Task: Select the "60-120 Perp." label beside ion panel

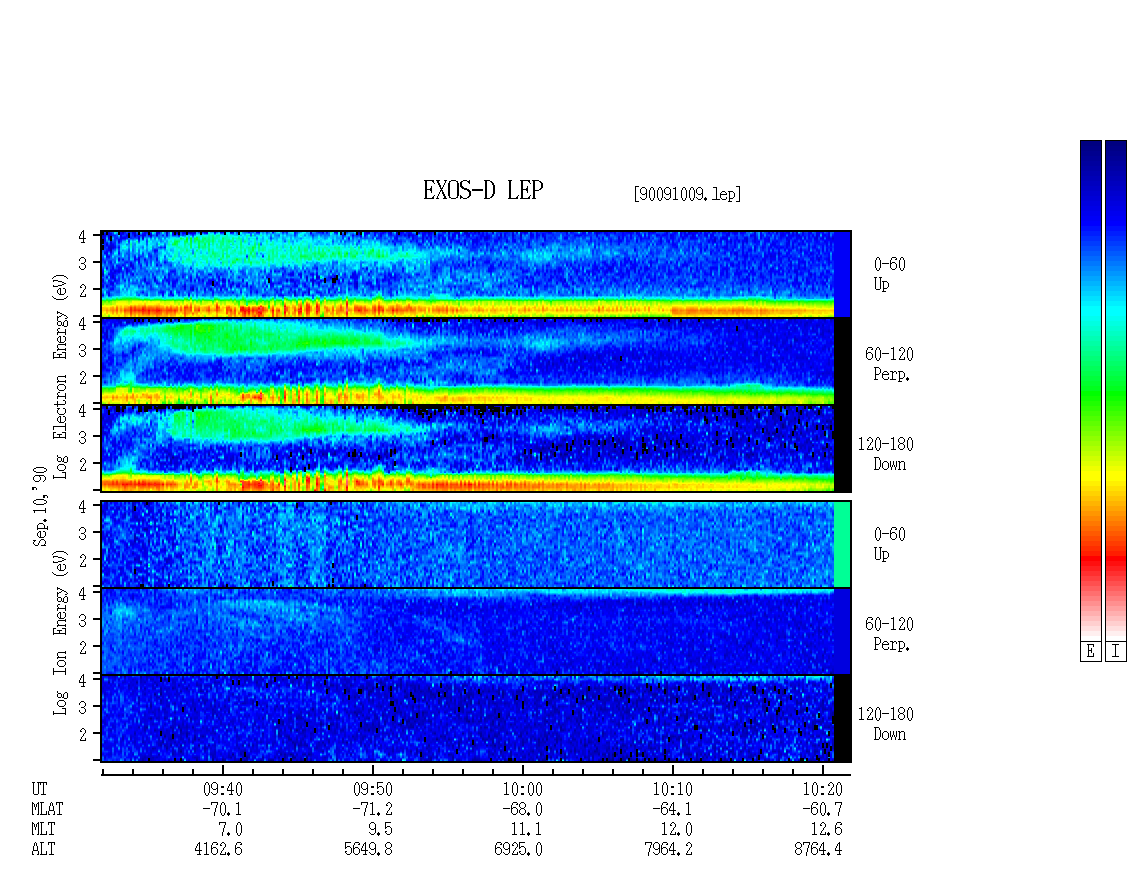Action: pyautogui.click(x=889, y=634)
